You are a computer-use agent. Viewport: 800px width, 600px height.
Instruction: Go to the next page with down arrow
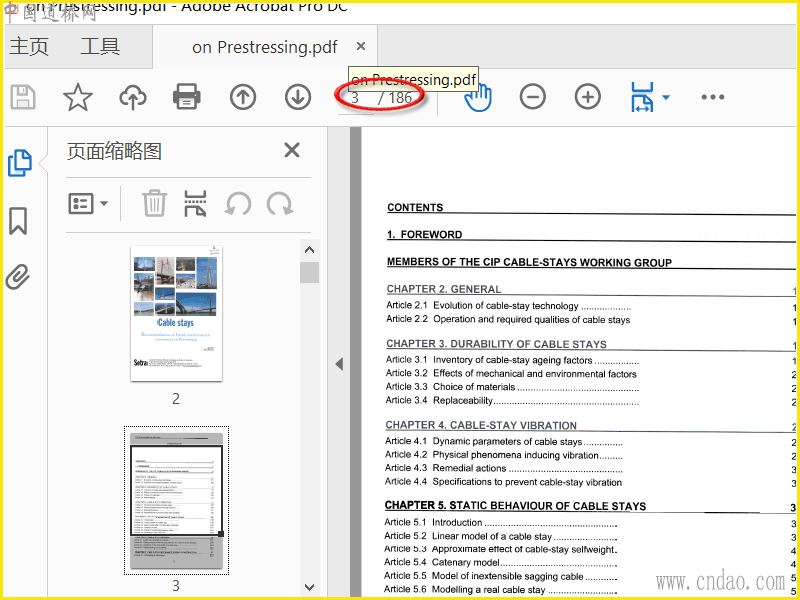point(298,96)
